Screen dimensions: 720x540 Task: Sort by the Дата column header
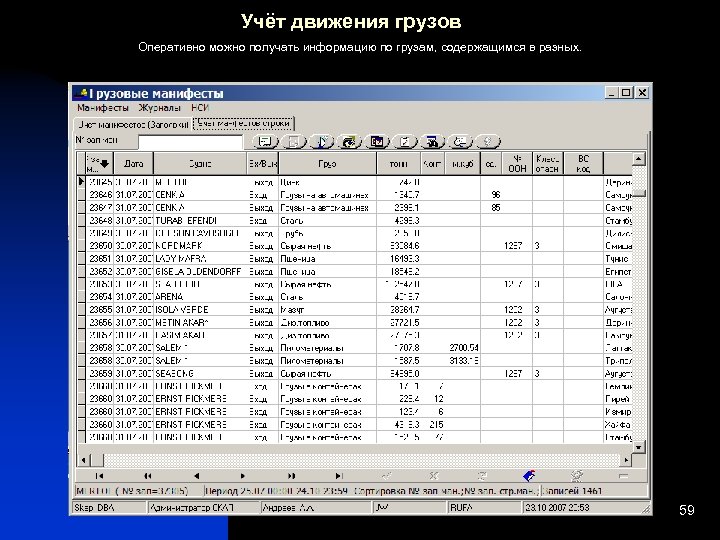tap(134, 163)
